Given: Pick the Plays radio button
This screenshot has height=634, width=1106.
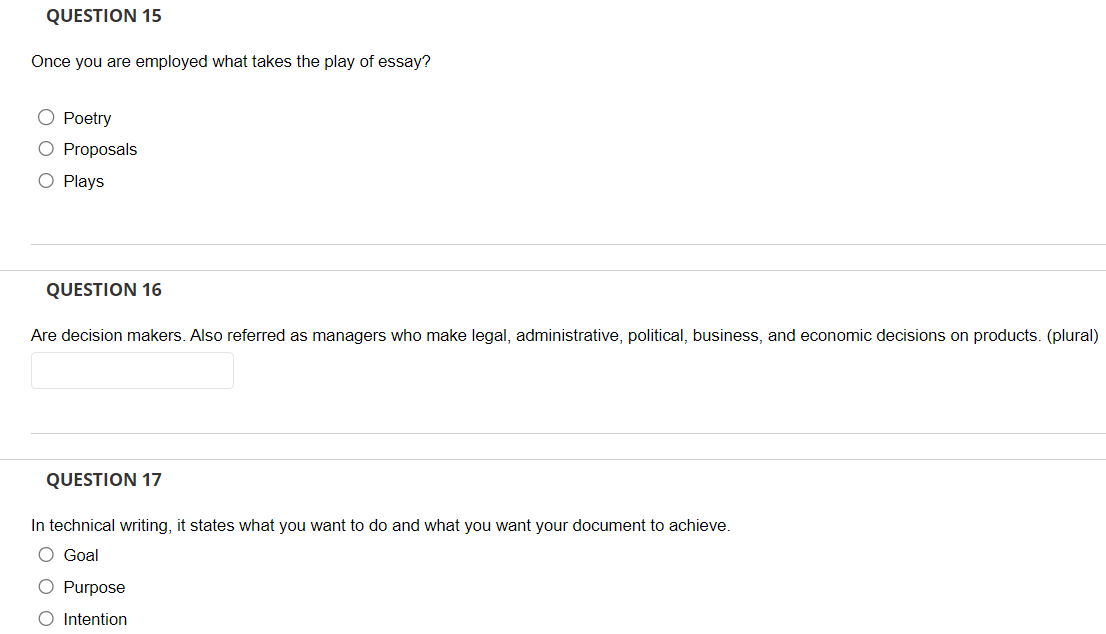Looking at the screenshot, I should click(x=46, y=181).
